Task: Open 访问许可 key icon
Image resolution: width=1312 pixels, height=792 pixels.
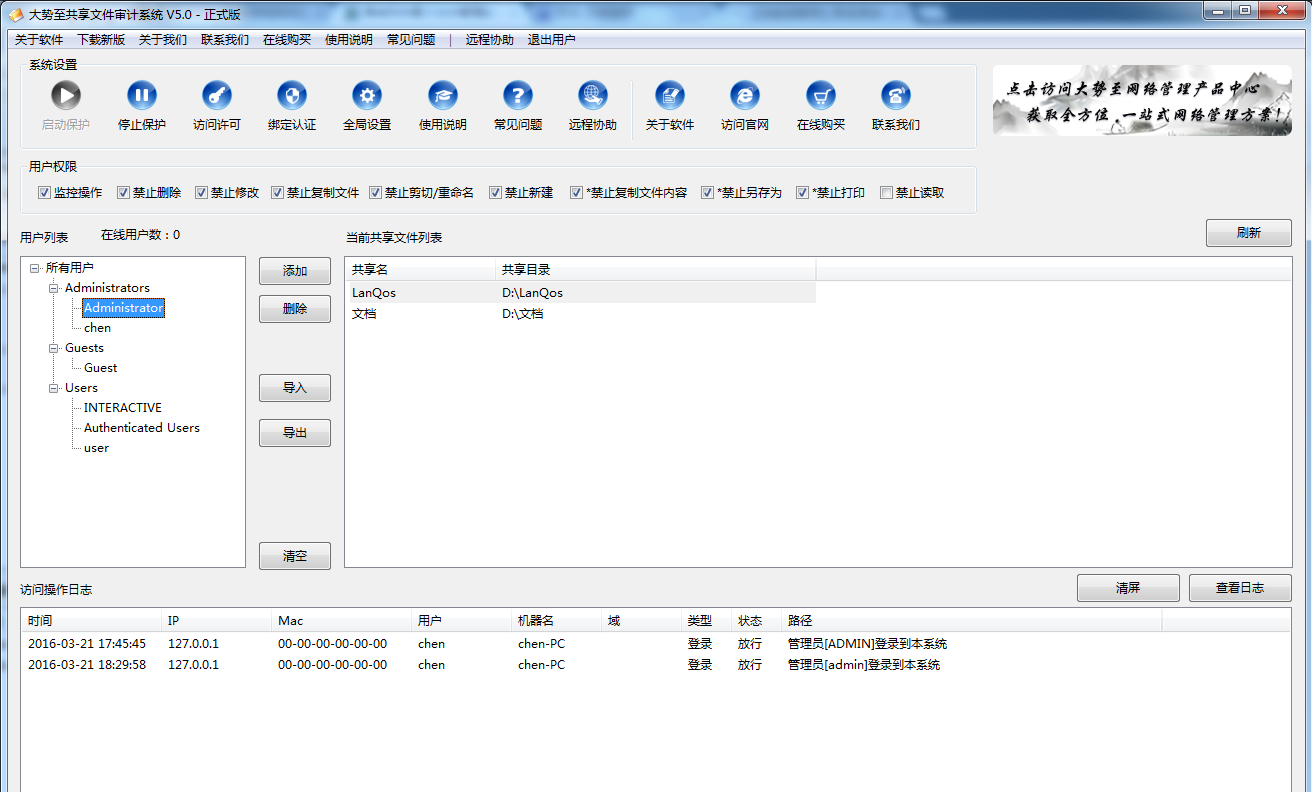Action: coord(217,96)
